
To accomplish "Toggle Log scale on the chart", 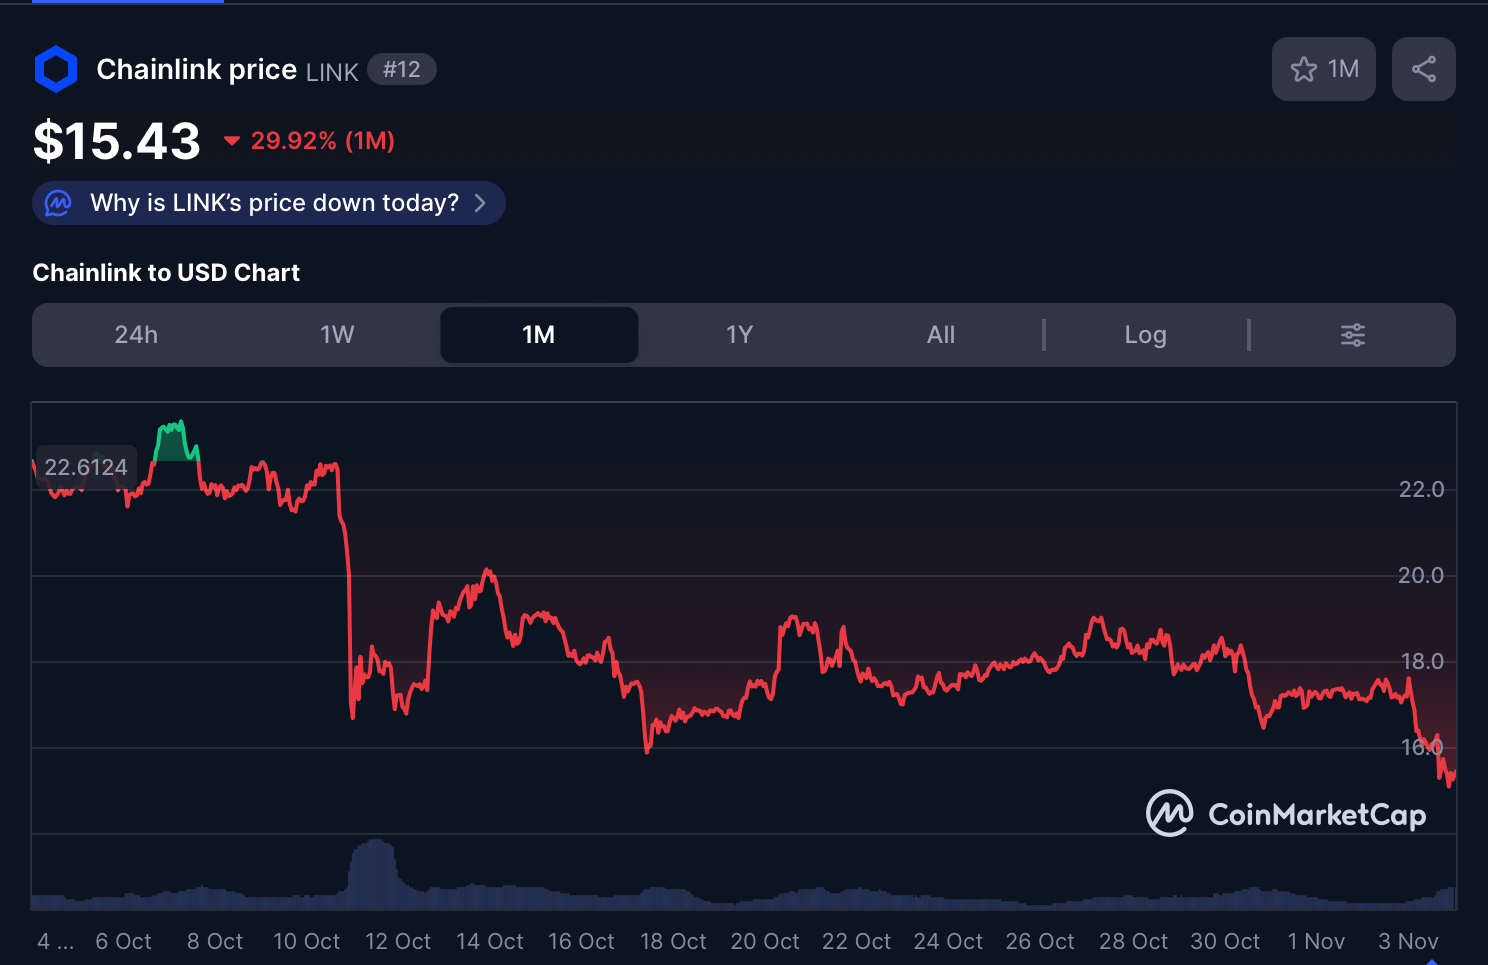I will (1146, 335).
